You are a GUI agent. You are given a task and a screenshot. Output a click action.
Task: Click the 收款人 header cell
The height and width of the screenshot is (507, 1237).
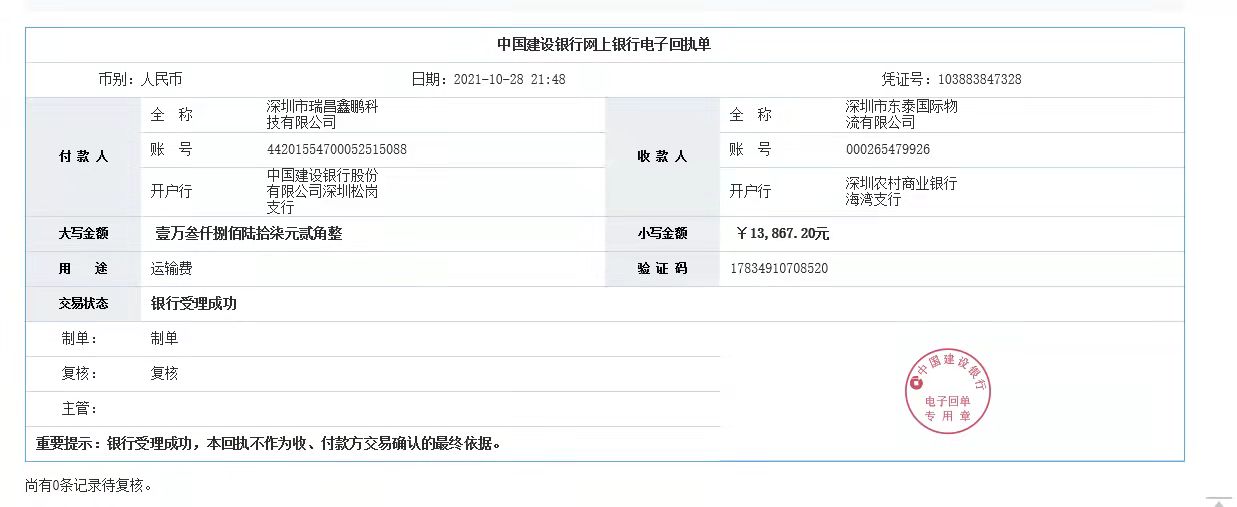point(662,157)
